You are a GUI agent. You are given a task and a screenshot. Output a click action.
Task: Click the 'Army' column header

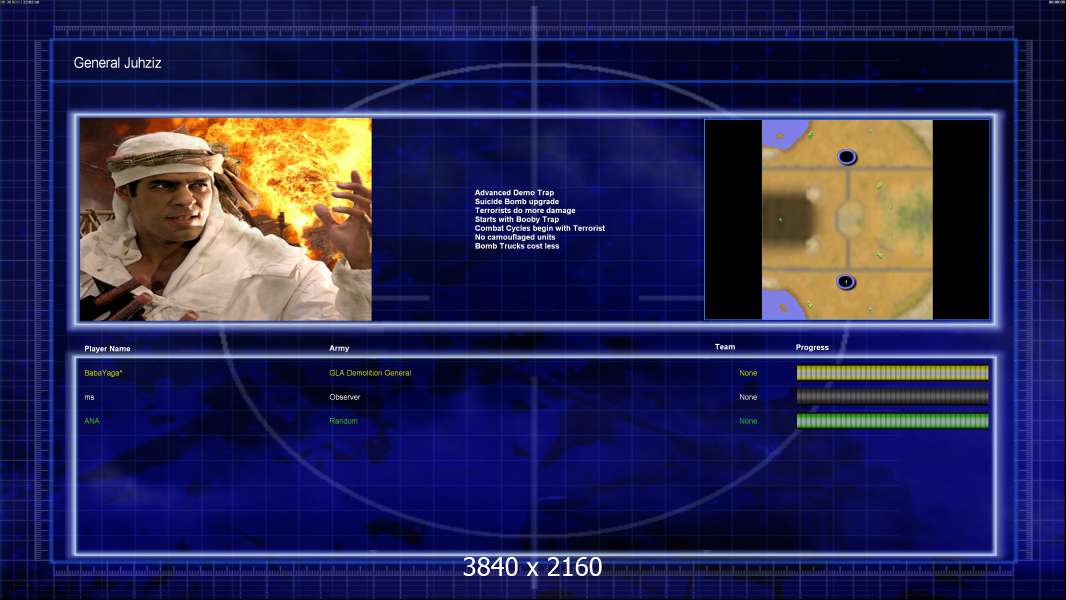click(x=339, y=348)
